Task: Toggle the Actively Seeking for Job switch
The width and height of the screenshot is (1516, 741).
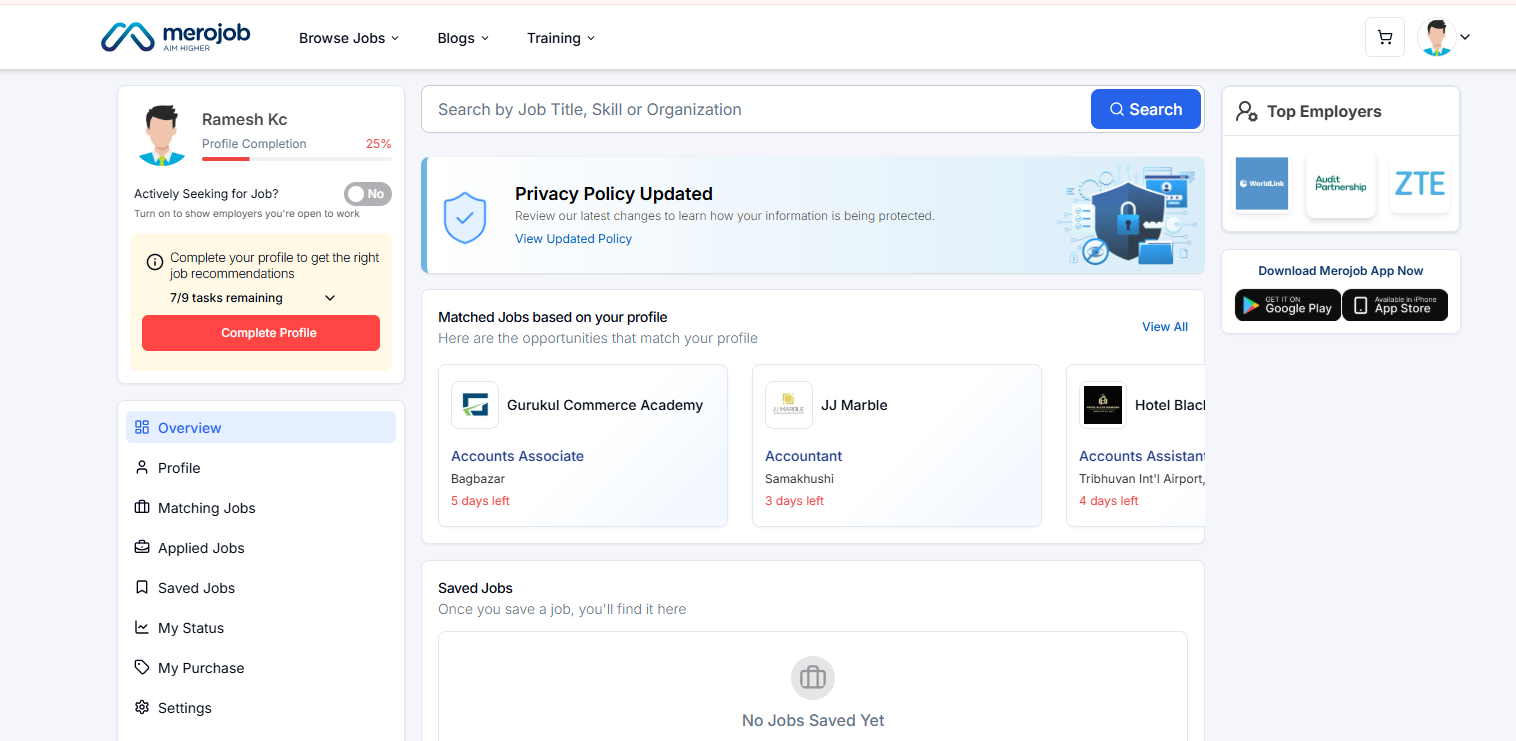Action: coord(367,194)
